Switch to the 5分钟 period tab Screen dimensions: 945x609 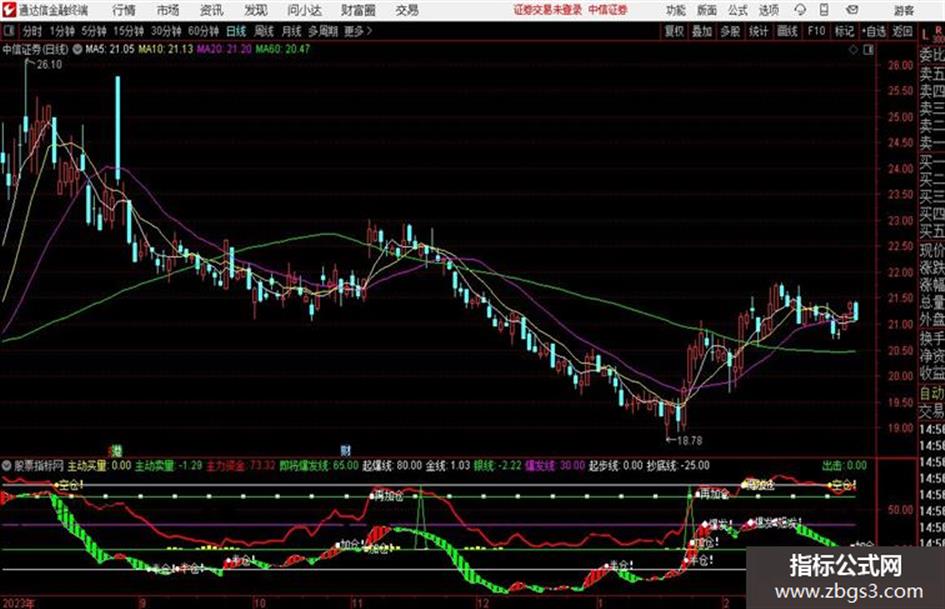(94, 31)
